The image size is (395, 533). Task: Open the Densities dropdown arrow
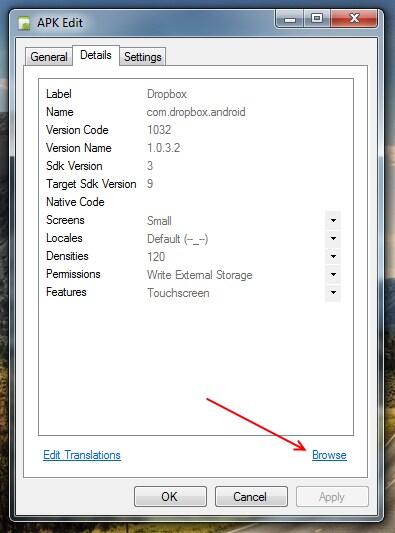333,256
